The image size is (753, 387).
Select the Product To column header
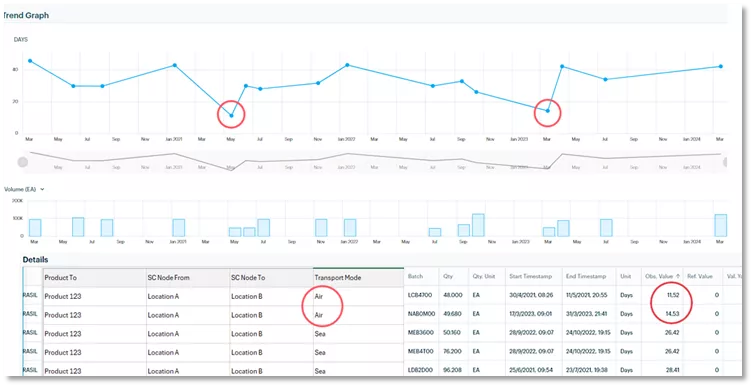95,278
